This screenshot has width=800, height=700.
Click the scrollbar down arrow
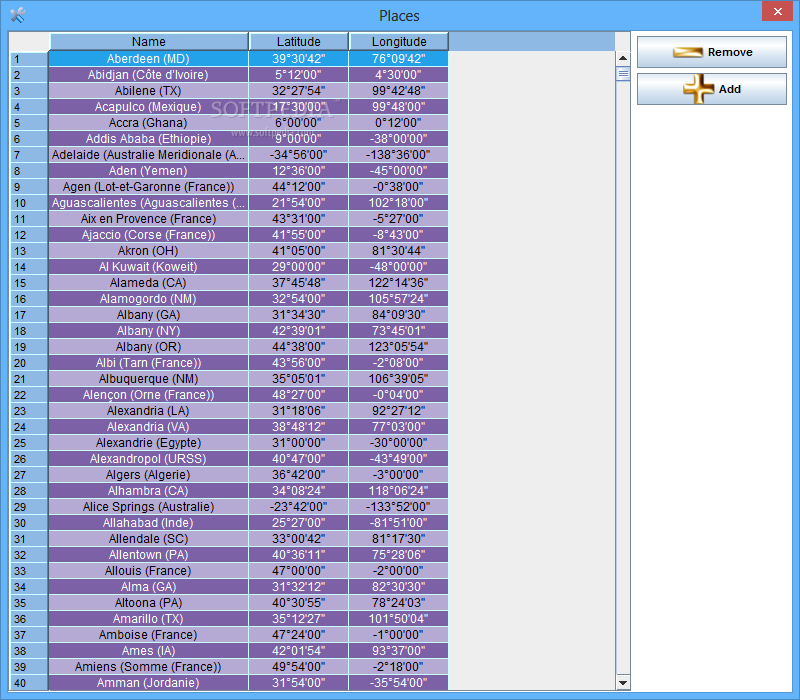[x=622, y=682]
